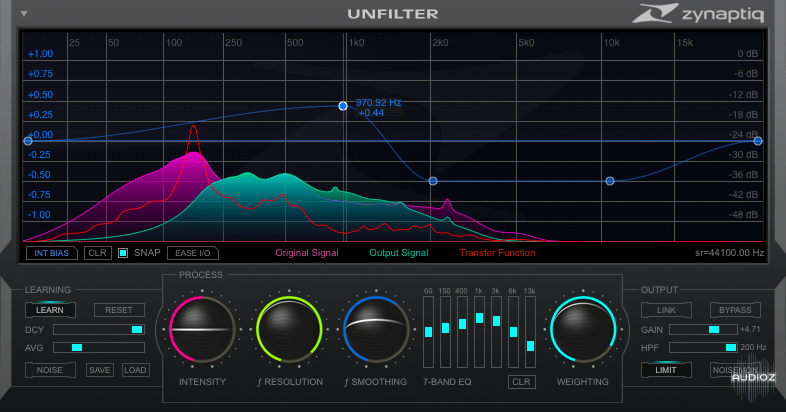Viewport: 786px width, 412px height.
Task: Click the +4.71 gain value
Action: (750, 329)
